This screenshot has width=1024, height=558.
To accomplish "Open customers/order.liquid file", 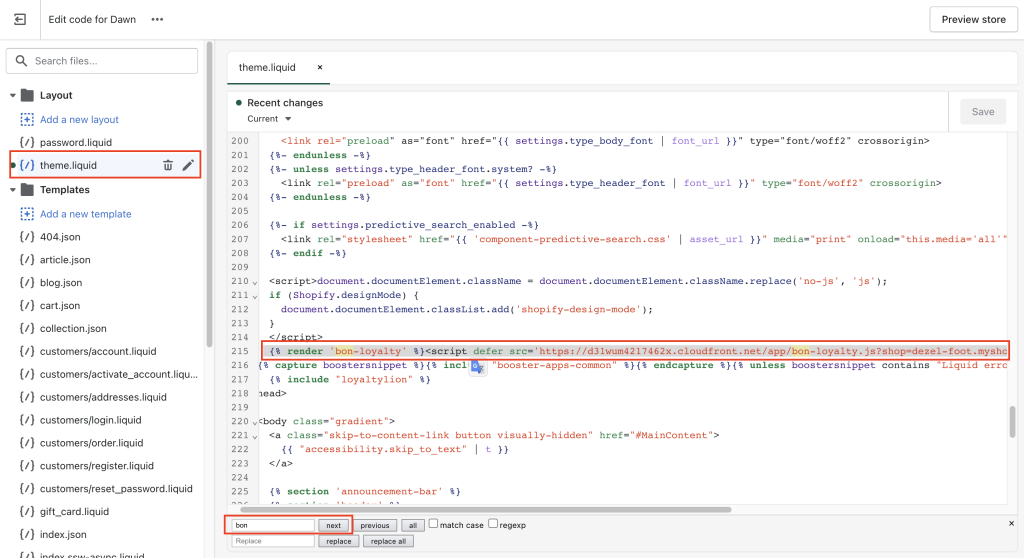I will point(91,442).
